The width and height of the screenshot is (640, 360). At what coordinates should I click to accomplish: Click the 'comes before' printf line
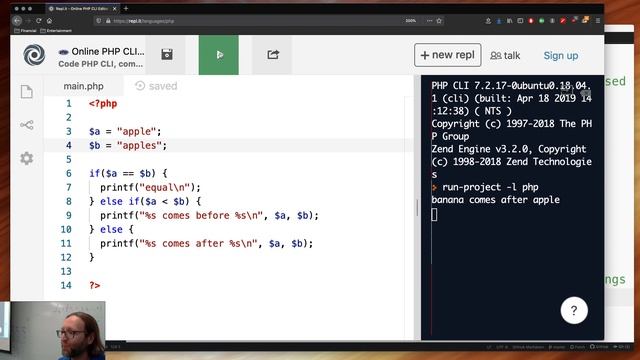tap(209, 216)
